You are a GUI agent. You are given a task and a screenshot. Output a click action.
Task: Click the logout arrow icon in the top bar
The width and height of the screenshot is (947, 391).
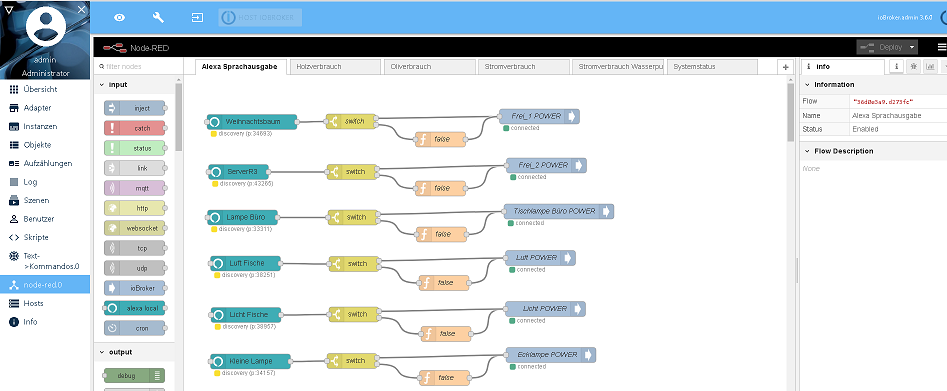(197, 18)
